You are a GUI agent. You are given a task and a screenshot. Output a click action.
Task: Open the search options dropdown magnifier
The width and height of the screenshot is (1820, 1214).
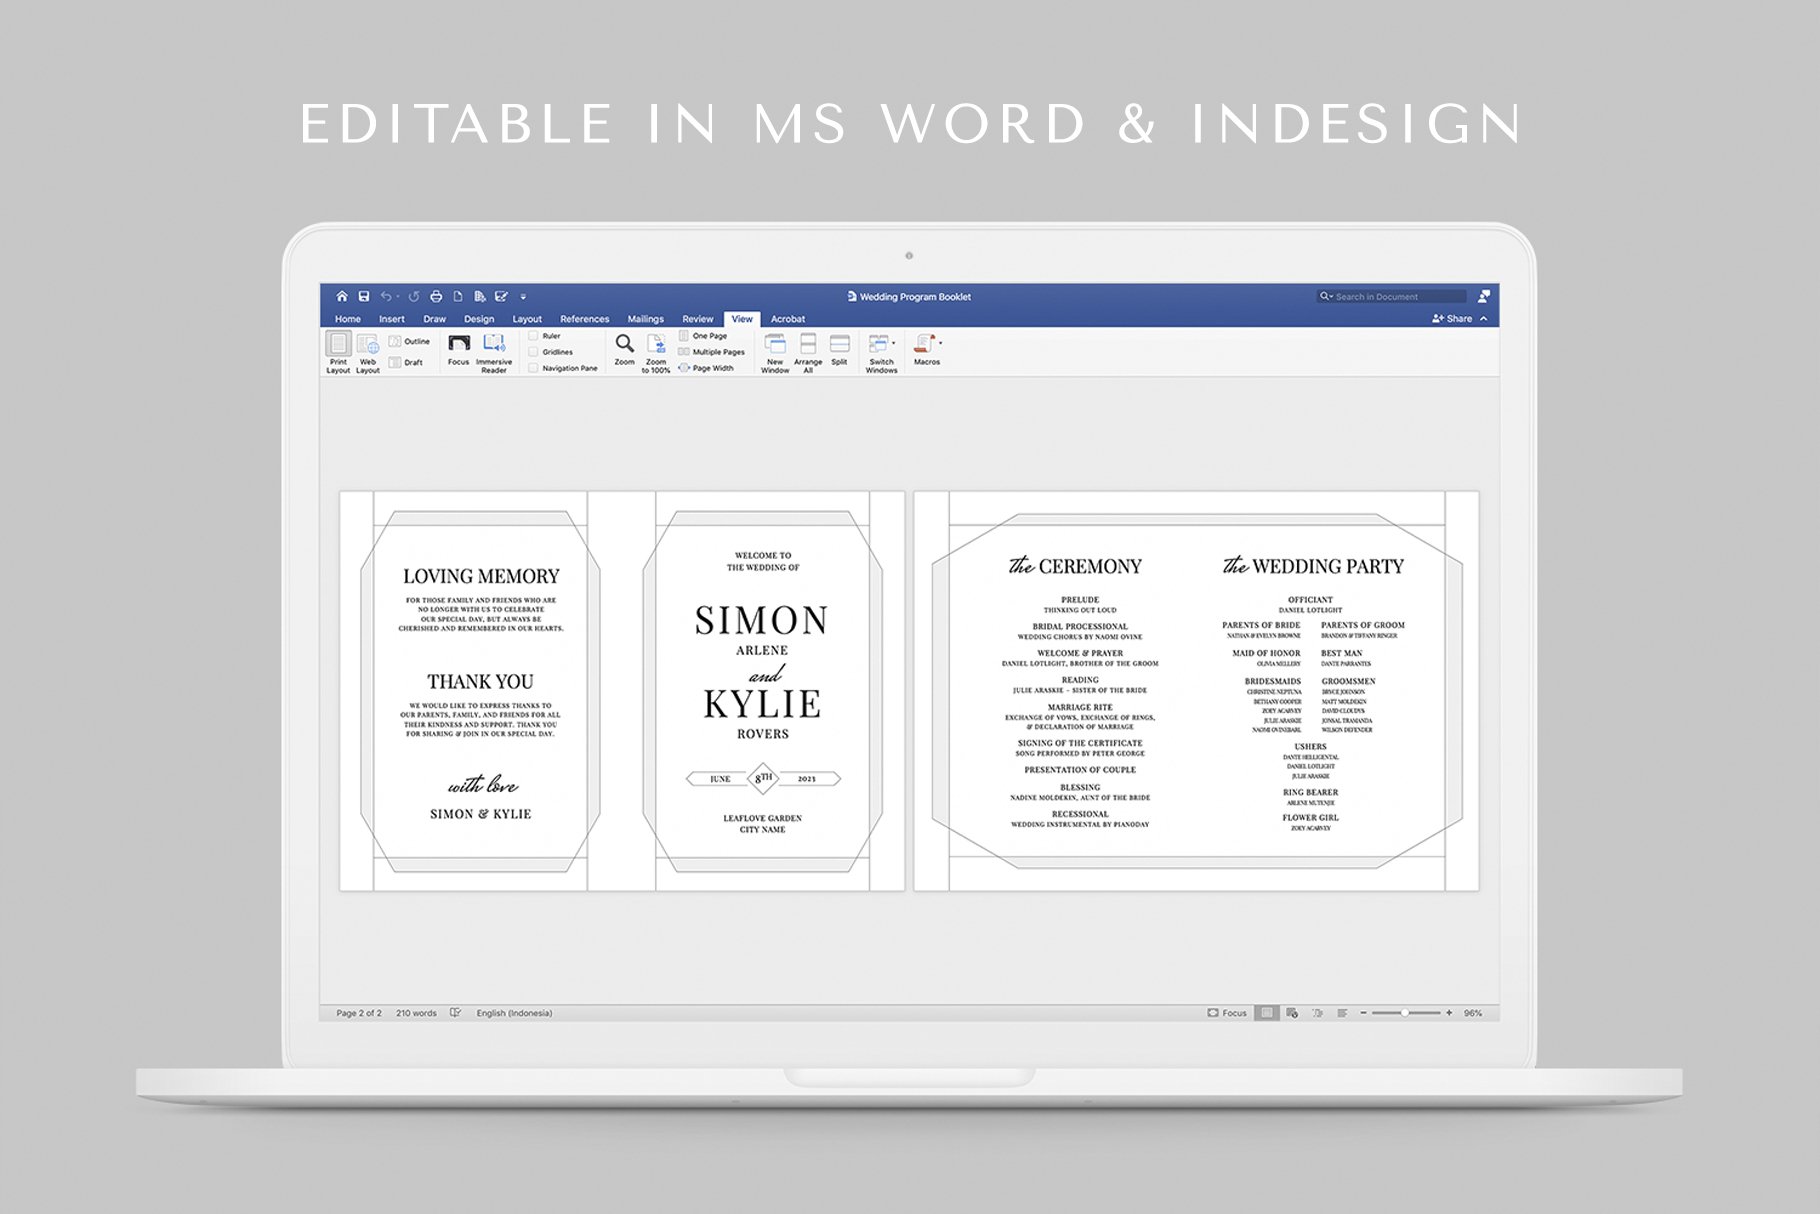(1326, 296)
